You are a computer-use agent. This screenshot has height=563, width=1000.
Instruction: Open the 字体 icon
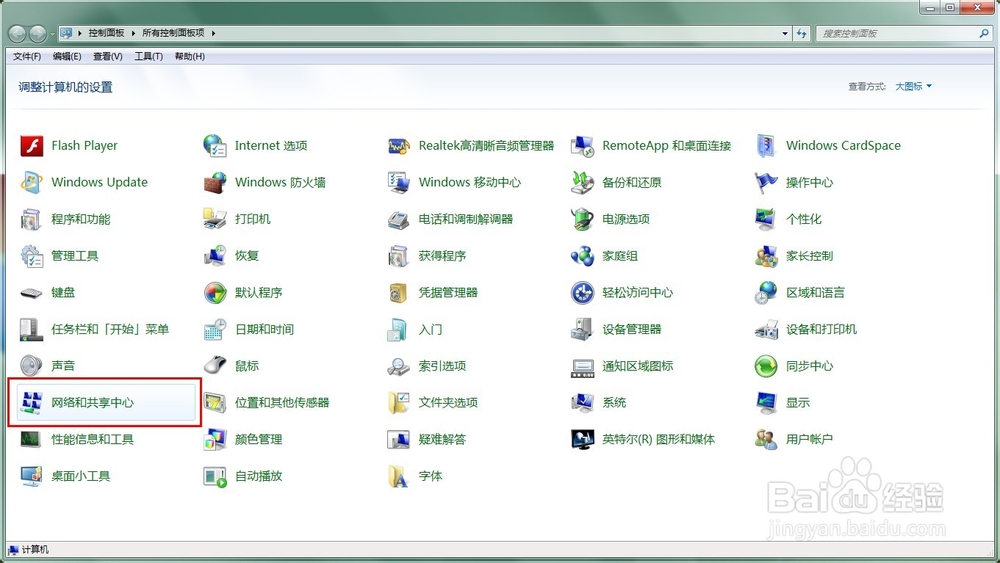[399, 476]
